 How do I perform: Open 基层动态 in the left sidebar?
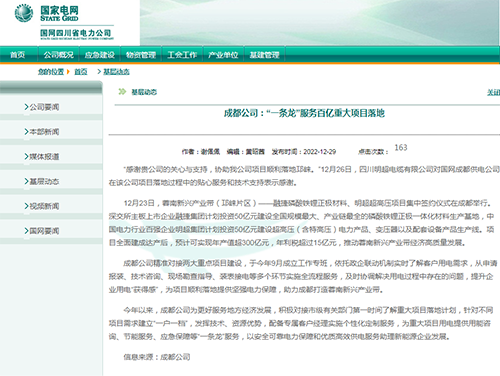pos(42,181)
